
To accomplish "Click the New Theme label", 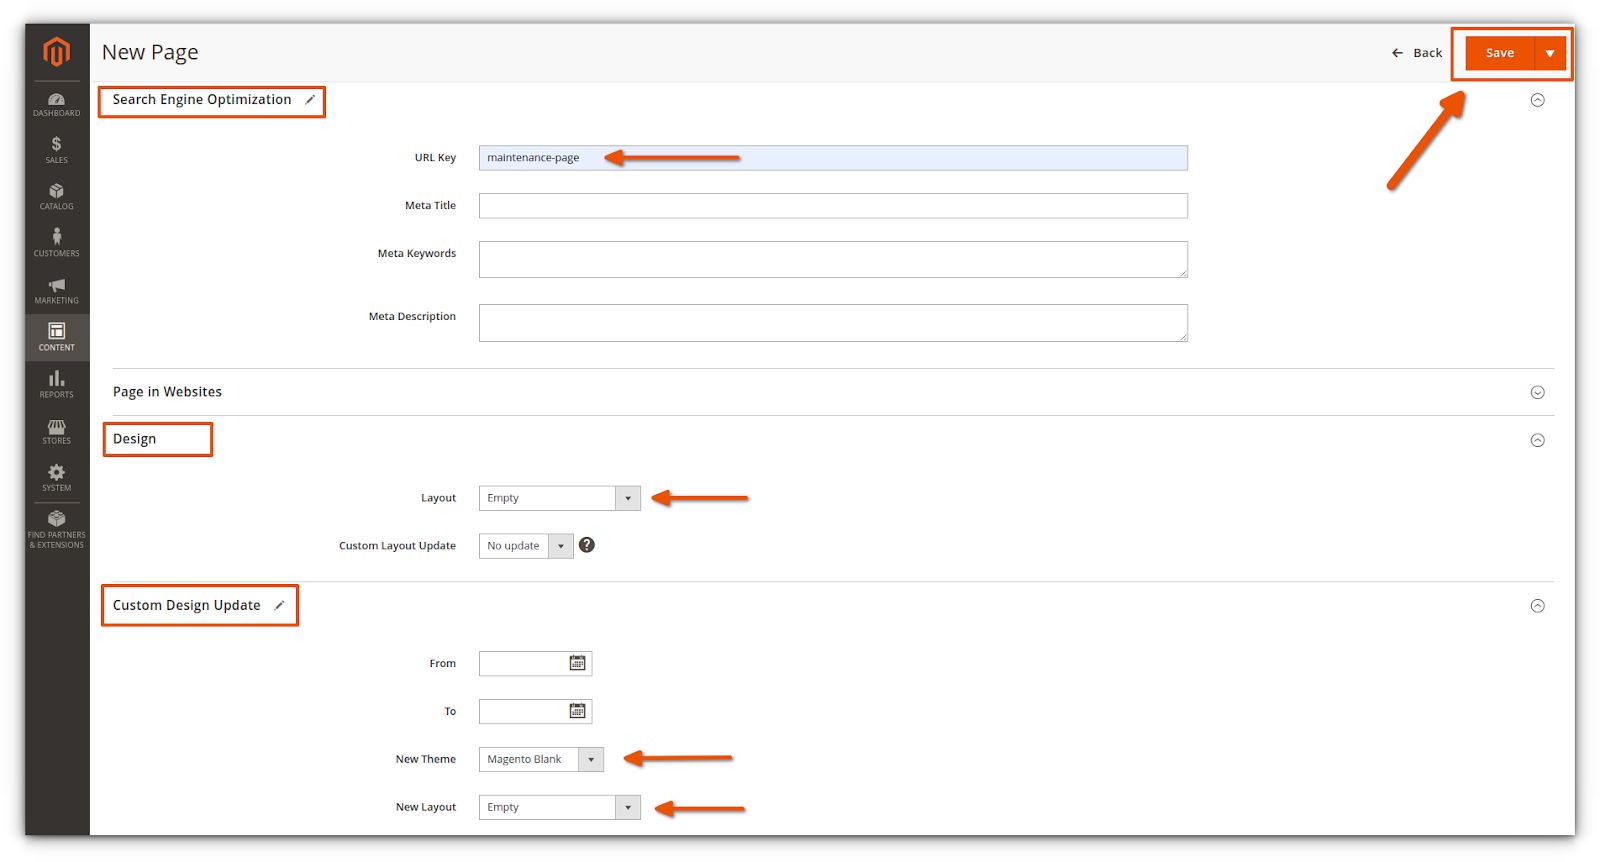I will pyautogui.click(x=426, y=760).
